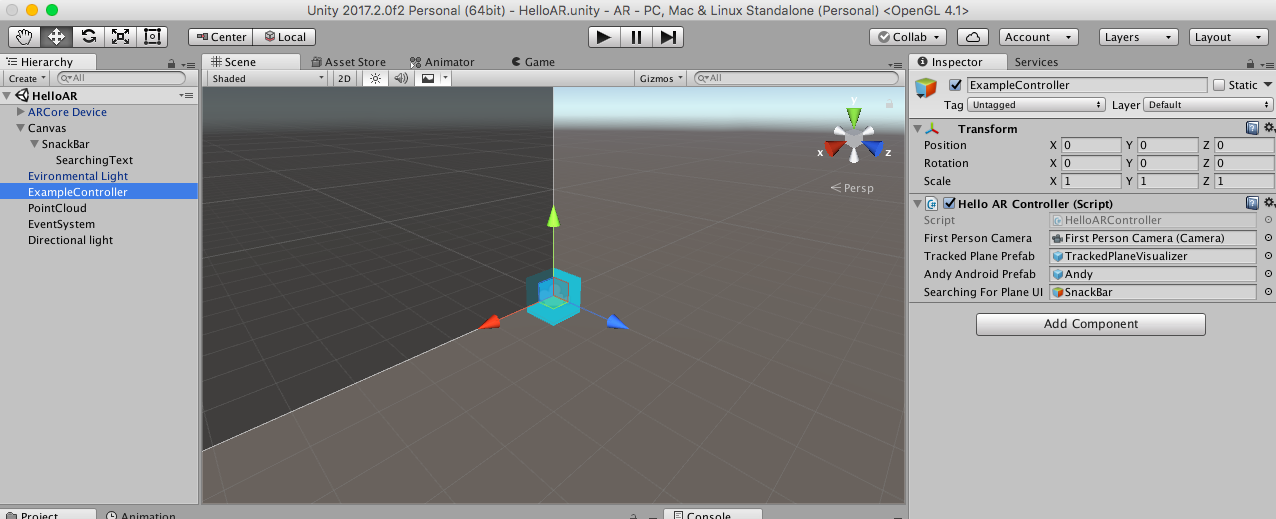Collapse the HelloAR scene root
The width and height of the screenshot is (1276, 519).
[x=8, y=96]
